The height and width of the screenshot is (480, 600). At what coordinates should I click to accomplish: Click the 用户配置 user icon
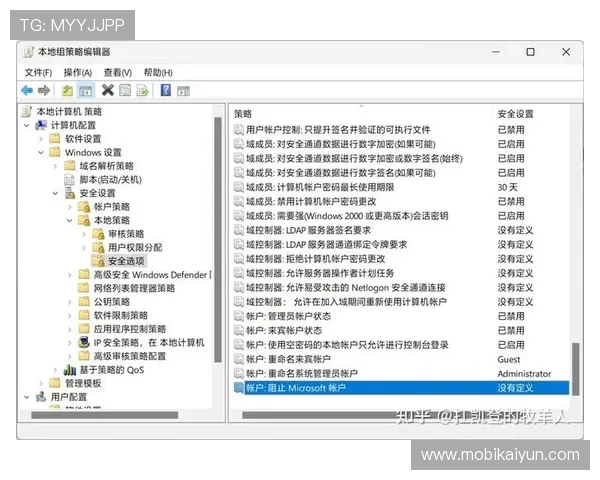click(x=41, y=397)
